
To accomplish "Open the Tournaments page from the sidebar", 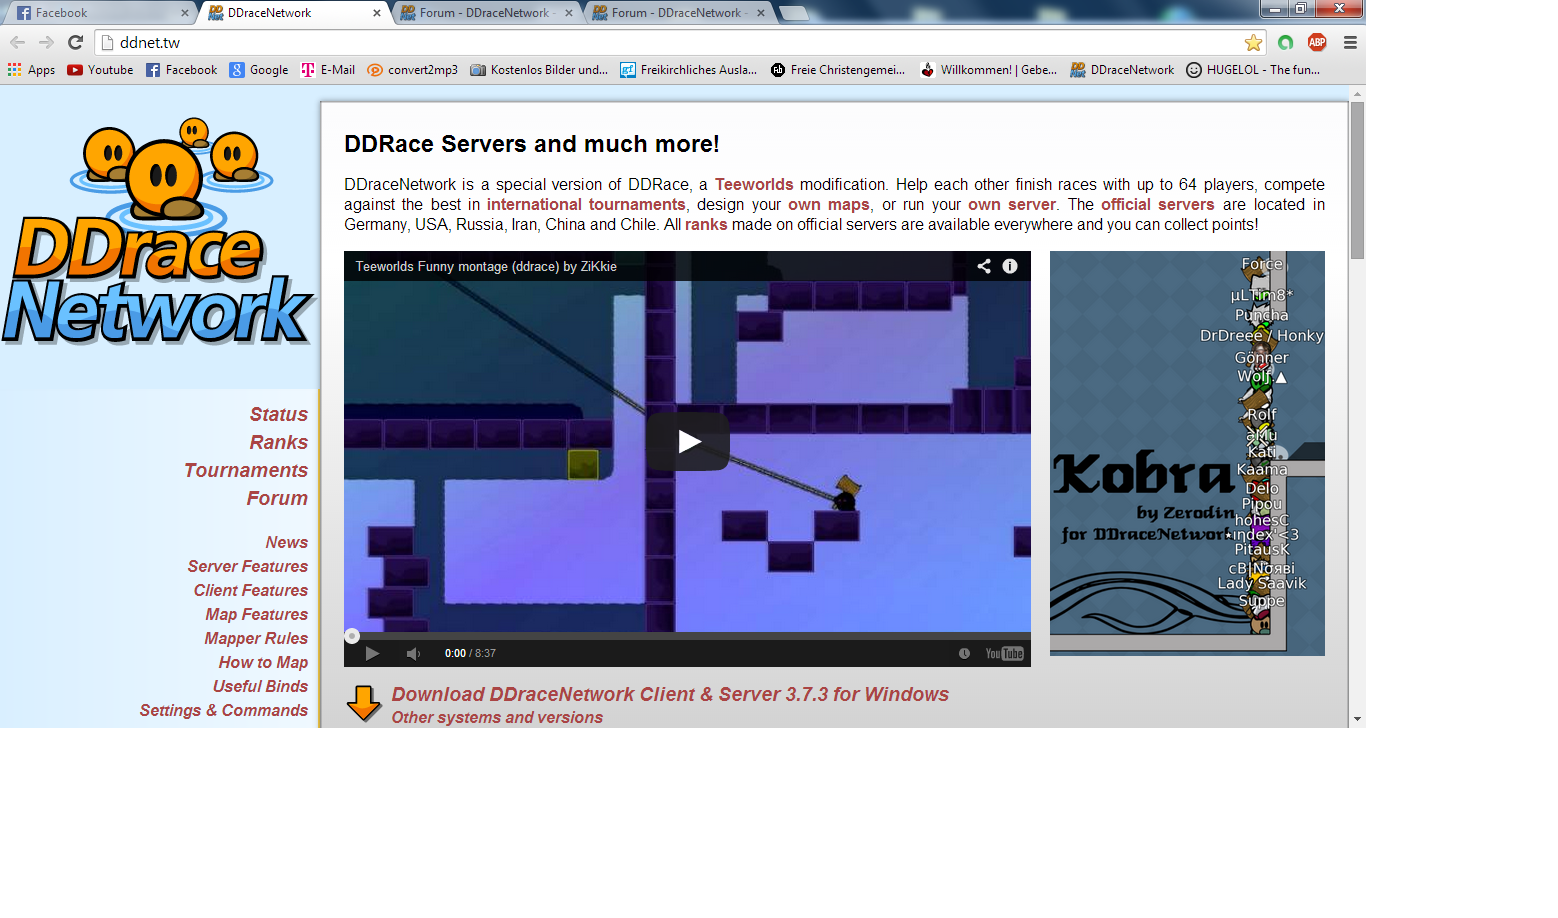I will (x=245, y=470).
